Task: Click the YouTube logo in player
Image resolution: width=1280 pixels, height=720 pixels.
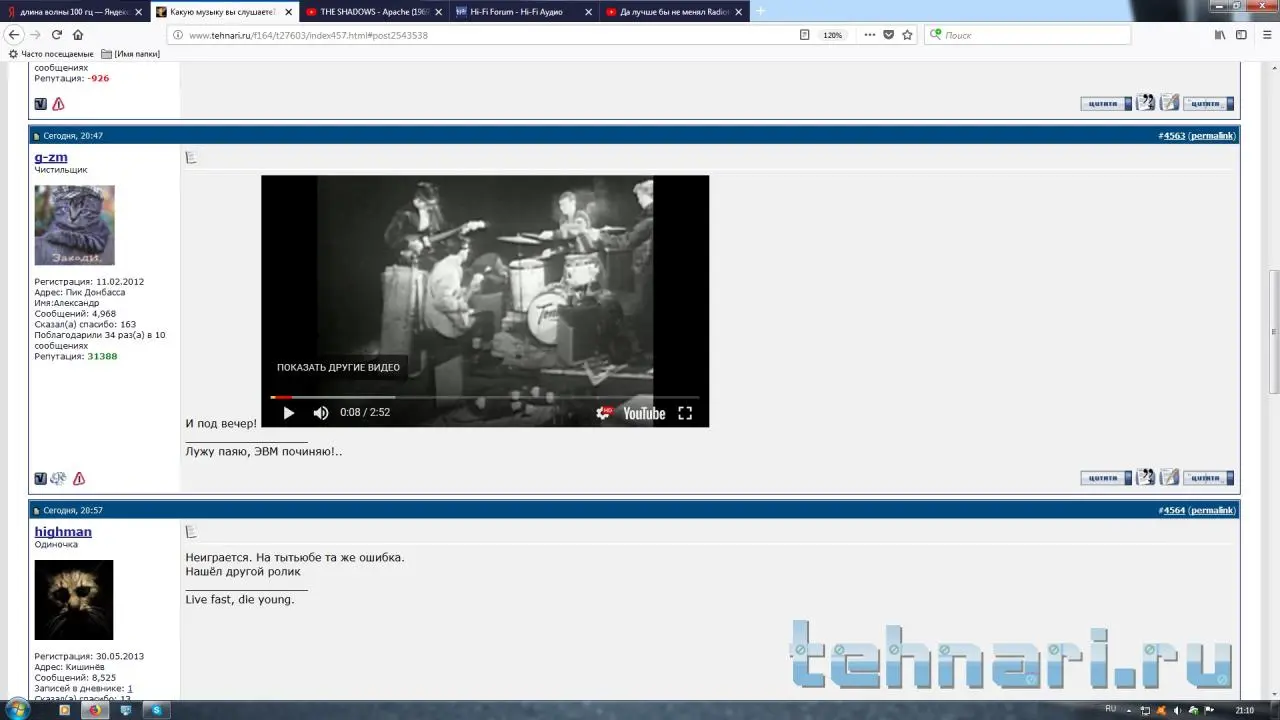Action: click(x=644, y=413)
